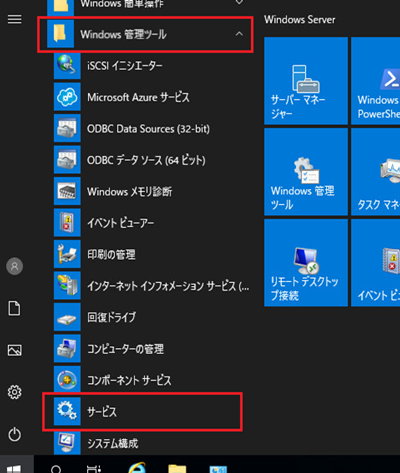Click the 回復ドライブ drive icon

[x=67, y=317]
